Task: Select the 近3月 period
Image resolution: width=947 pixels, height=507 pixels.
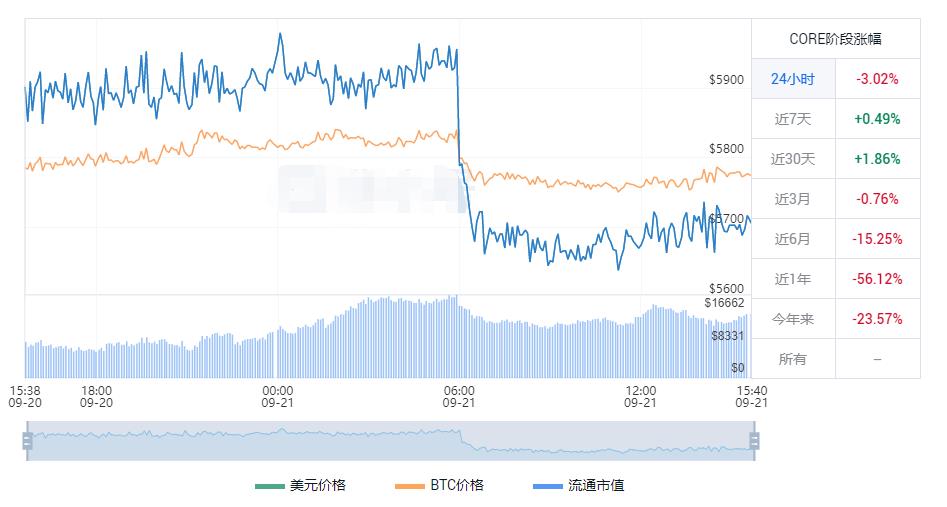Action: (794, 199)
